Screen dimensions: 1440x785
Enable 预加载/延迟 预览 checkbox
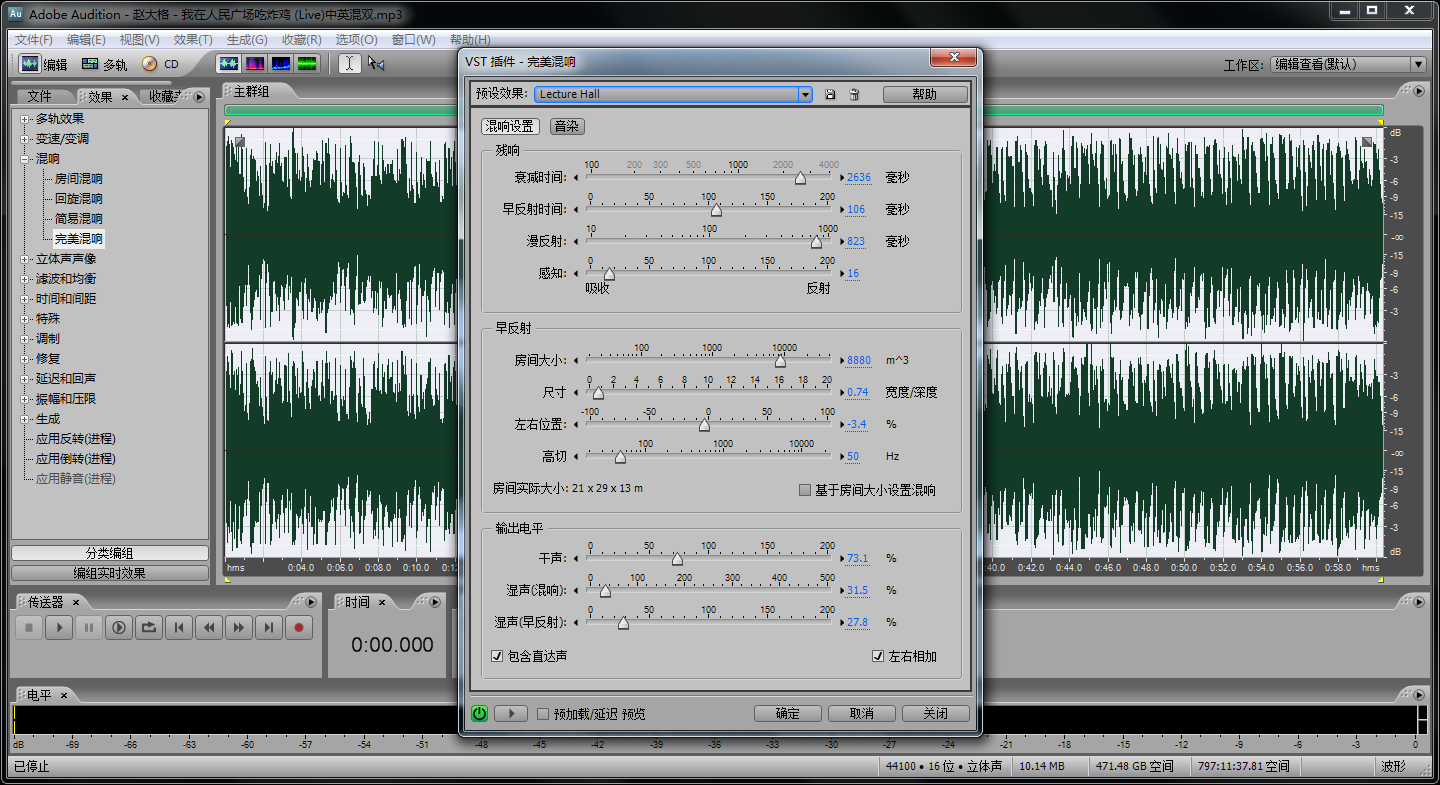[543, 714]
